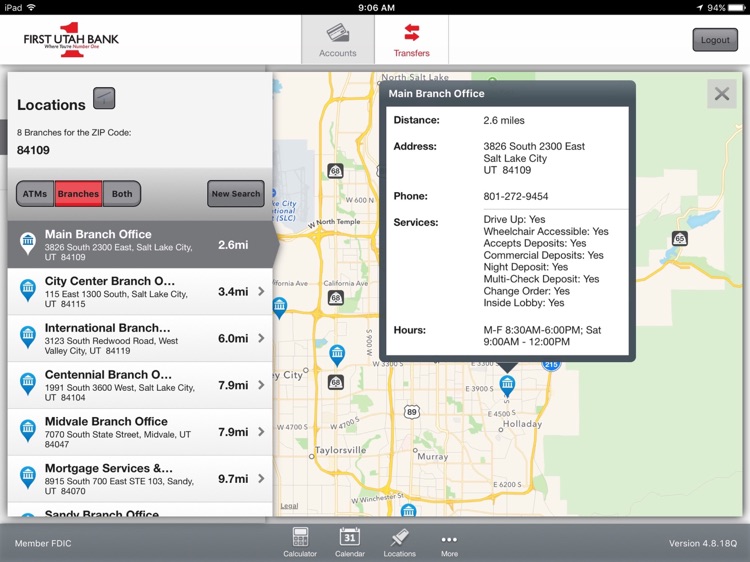This screenshot has width=750, height=562.
Task: Open the Transfers tab
Action: [411, 40]
